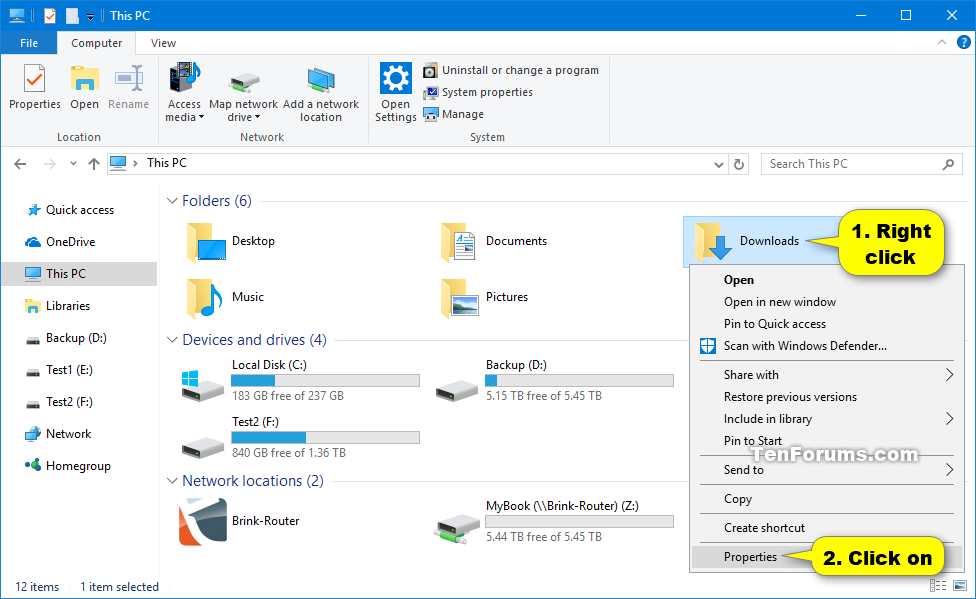Switch to large icons view toggle

pyautogui.click(x=955, y=586)
